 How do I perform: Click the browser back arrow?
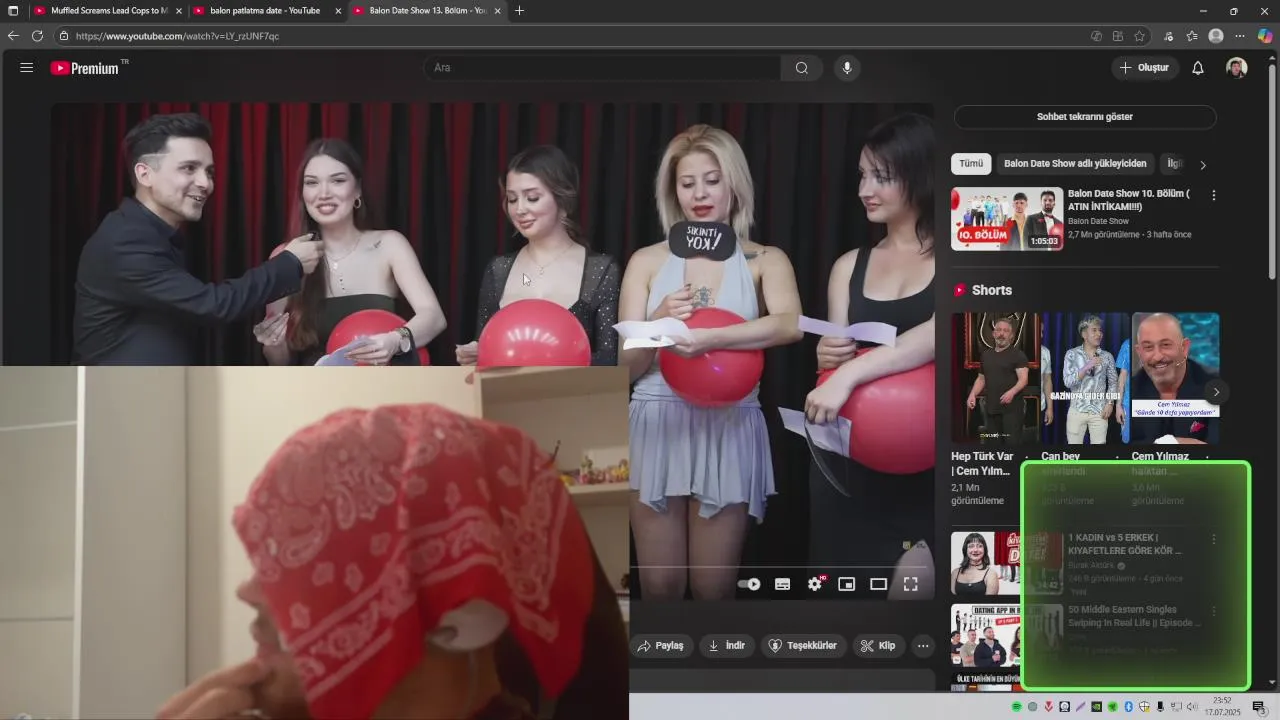13,36
